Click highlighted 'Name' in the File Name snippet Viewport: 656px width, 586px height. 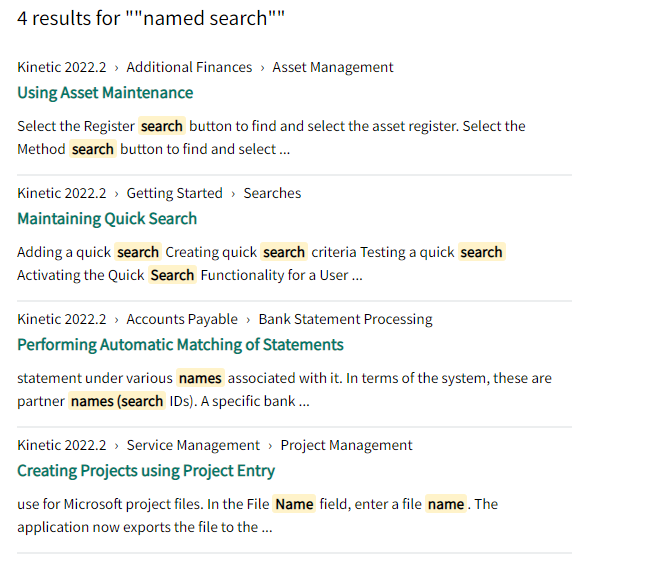[294, 504]
